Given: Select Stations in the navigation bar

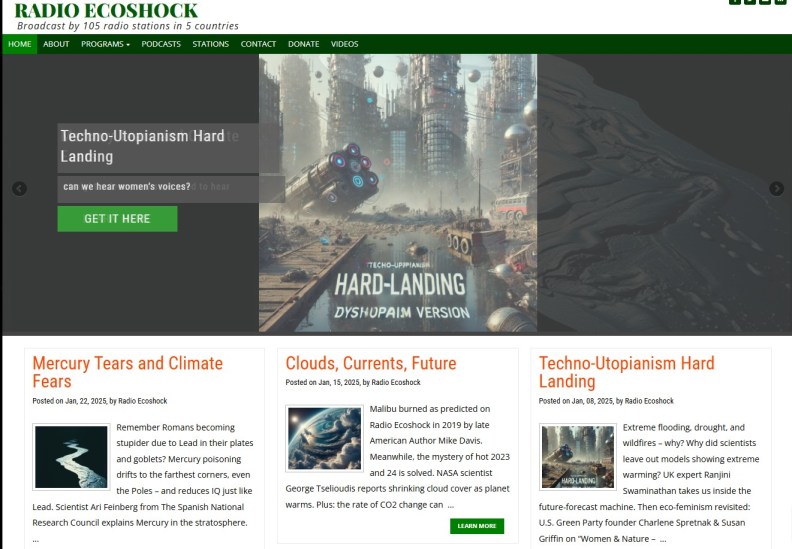Looking at the screenshot, I should [x=210, y=44].
